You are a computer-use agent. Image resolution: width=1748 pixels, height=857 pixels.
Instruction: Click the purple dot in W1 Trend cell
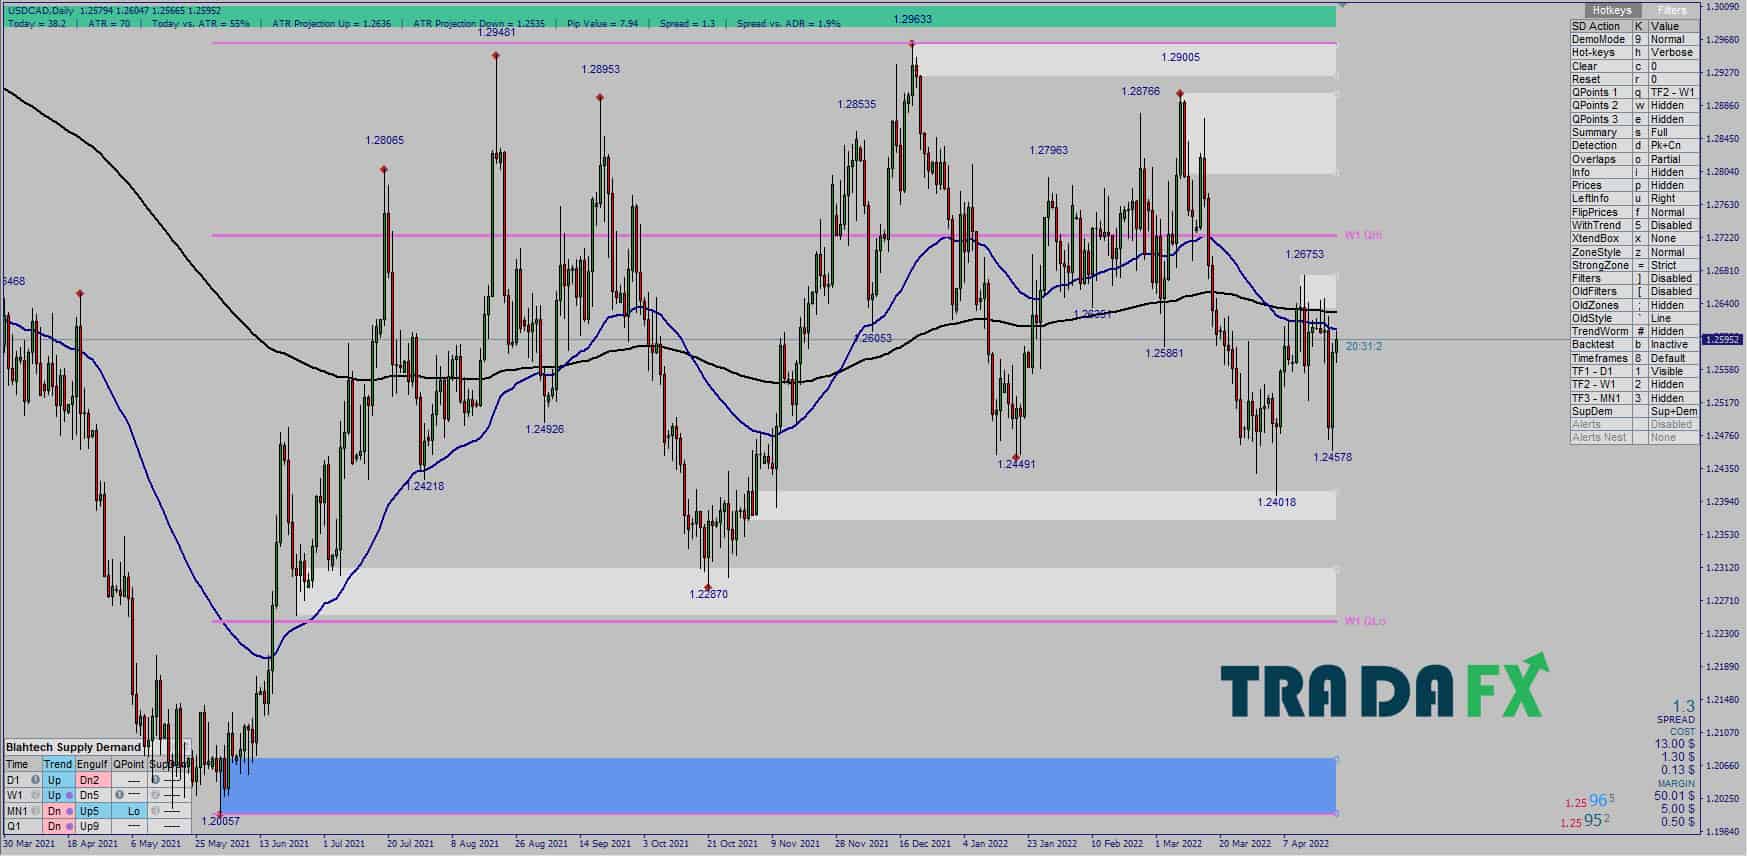coord(69,796)
